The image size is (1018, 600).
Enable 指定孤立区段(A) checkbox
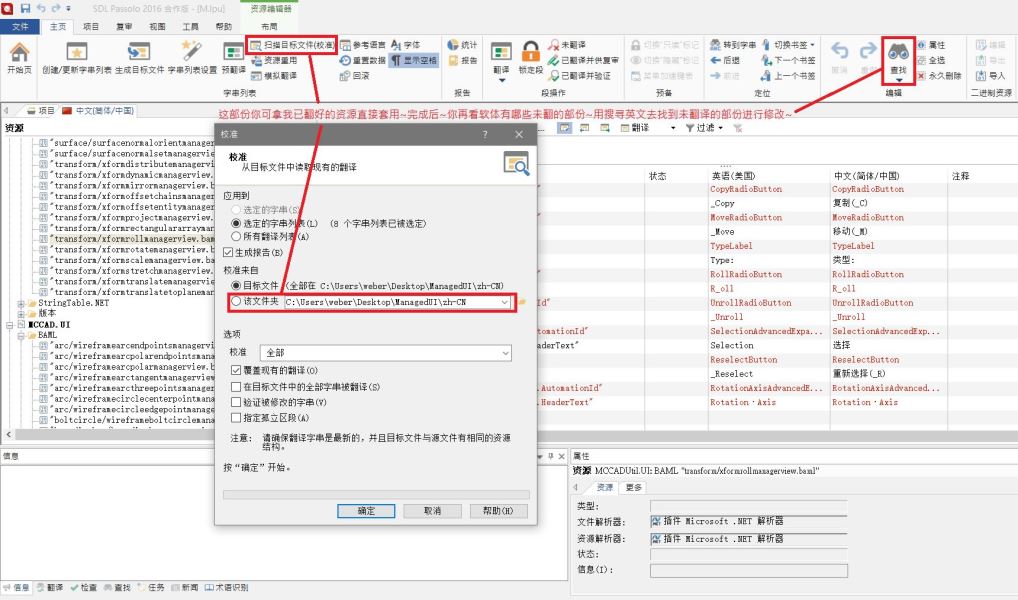(x=236, y=418)
